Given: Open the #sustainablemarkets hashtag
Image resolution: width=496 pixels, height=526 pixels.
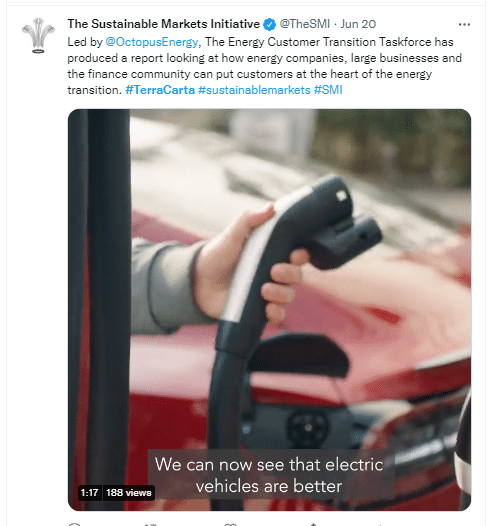Looking at the screenshot, I should [x=254, y=90].
